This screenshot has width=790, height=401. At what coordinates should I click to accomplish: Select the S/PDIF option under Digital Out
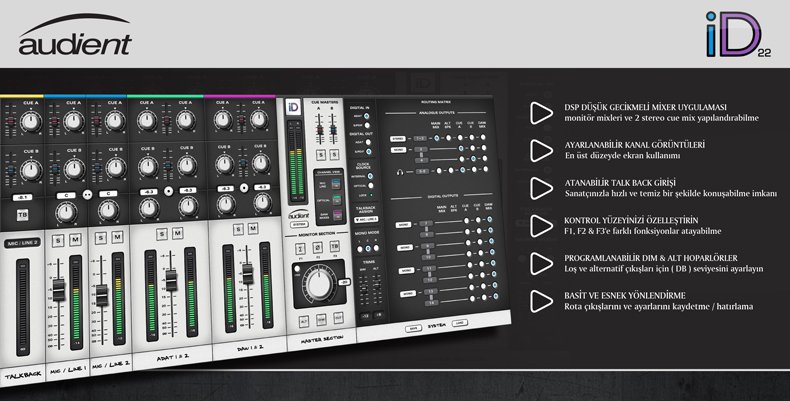(x=368, y=151)
